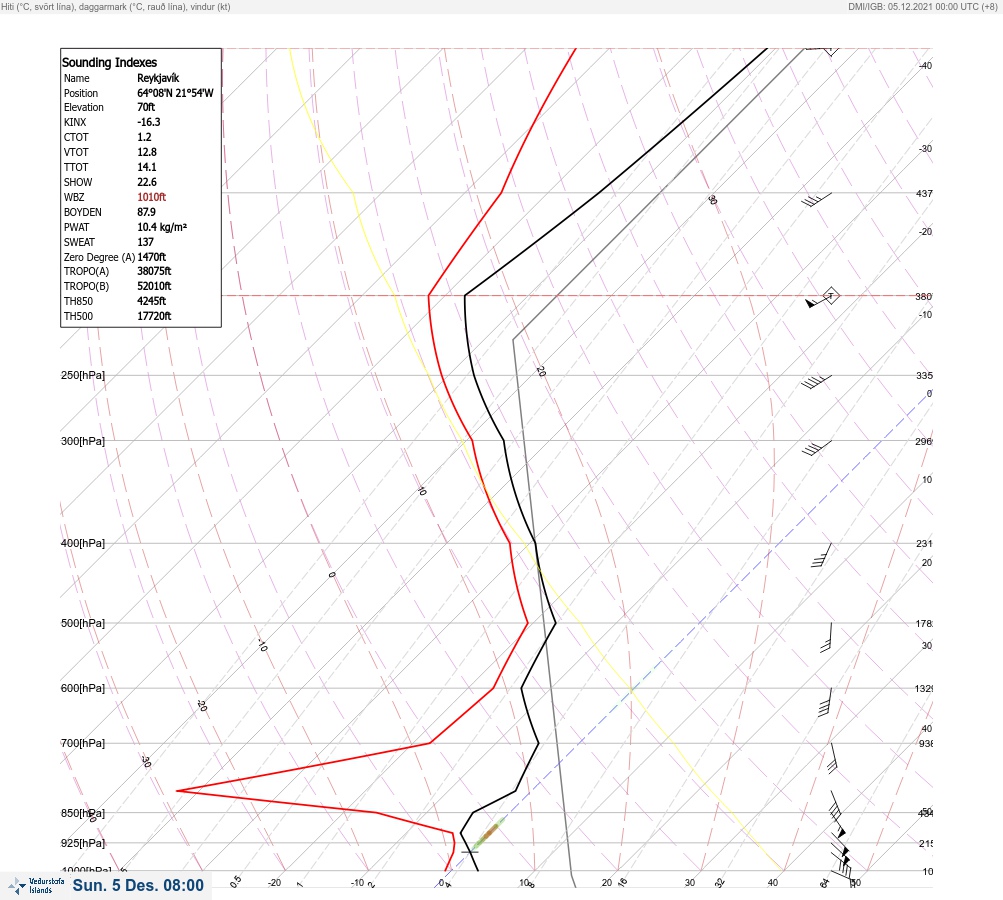Click the SHOW value '22.6'
Image resolution: width=1003 pixels, height=900 pixels.
click(146, 182)
